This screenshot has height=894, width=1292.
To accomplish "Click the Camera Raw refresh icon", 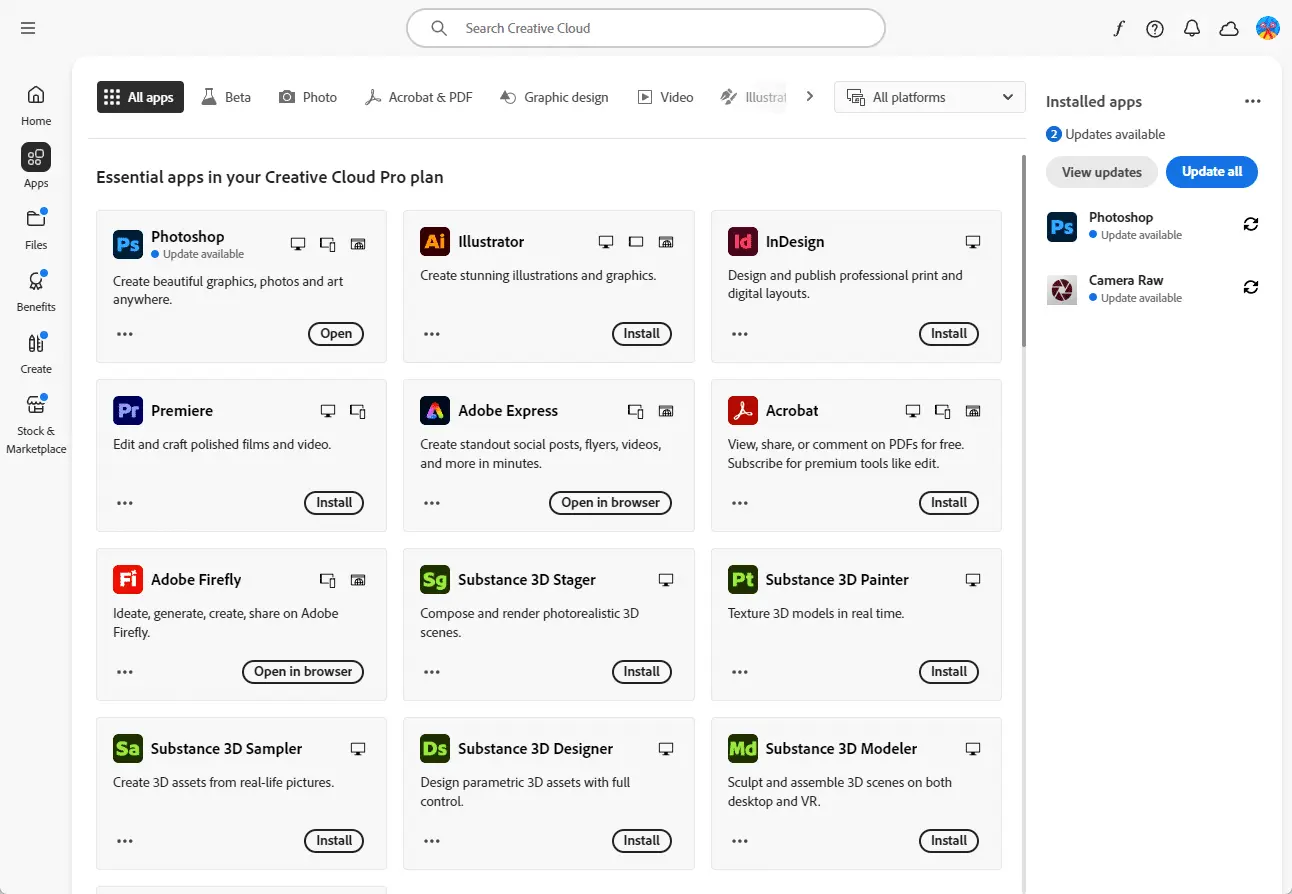I will click(1250, 287).
